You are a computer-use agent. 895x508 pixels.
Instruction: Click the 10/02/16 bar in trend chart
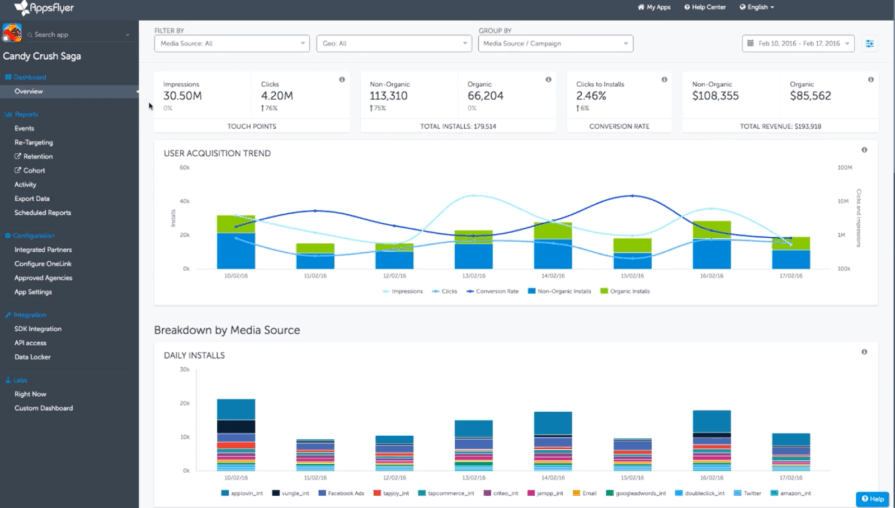(x=236, y=242)
